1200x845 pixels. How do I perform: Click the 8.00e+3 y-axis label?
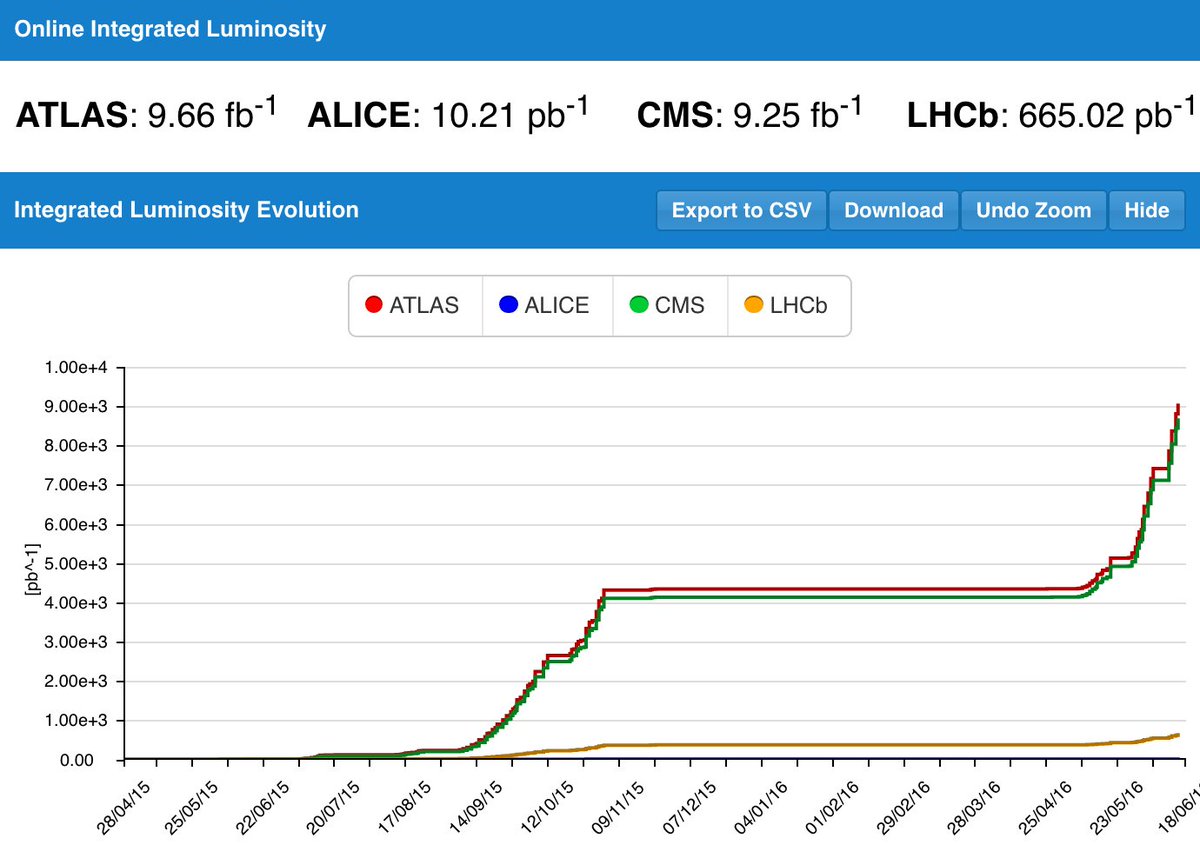75,446
